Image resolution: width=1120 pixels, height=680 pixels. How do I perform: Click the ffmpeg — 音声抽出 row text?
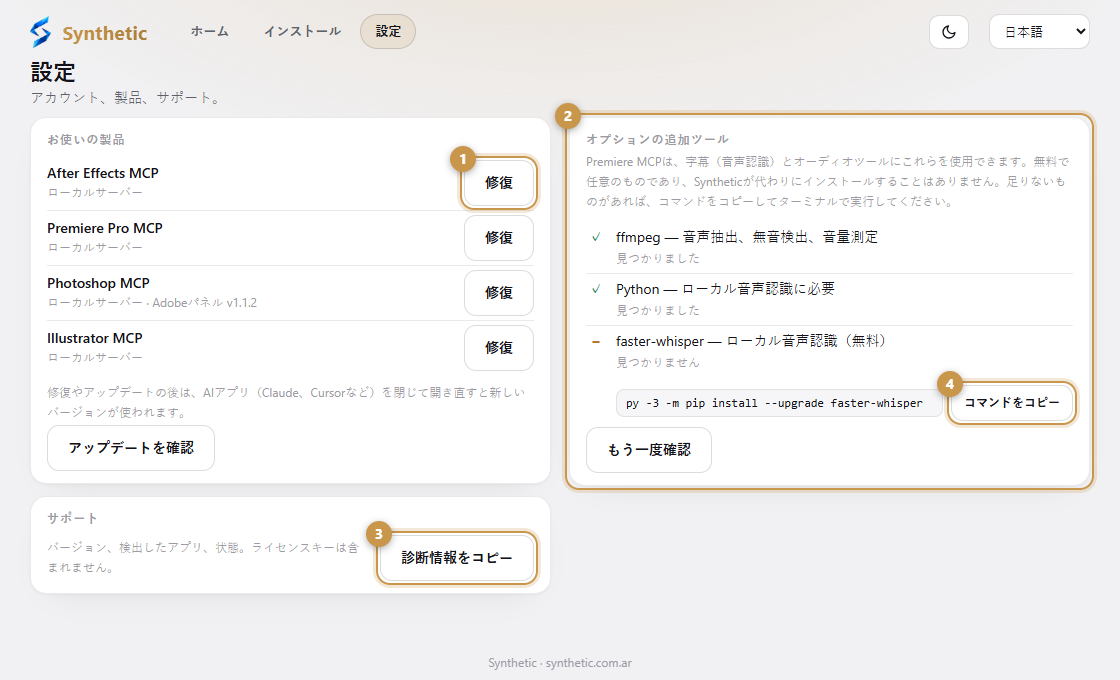(x=747, y=237)
